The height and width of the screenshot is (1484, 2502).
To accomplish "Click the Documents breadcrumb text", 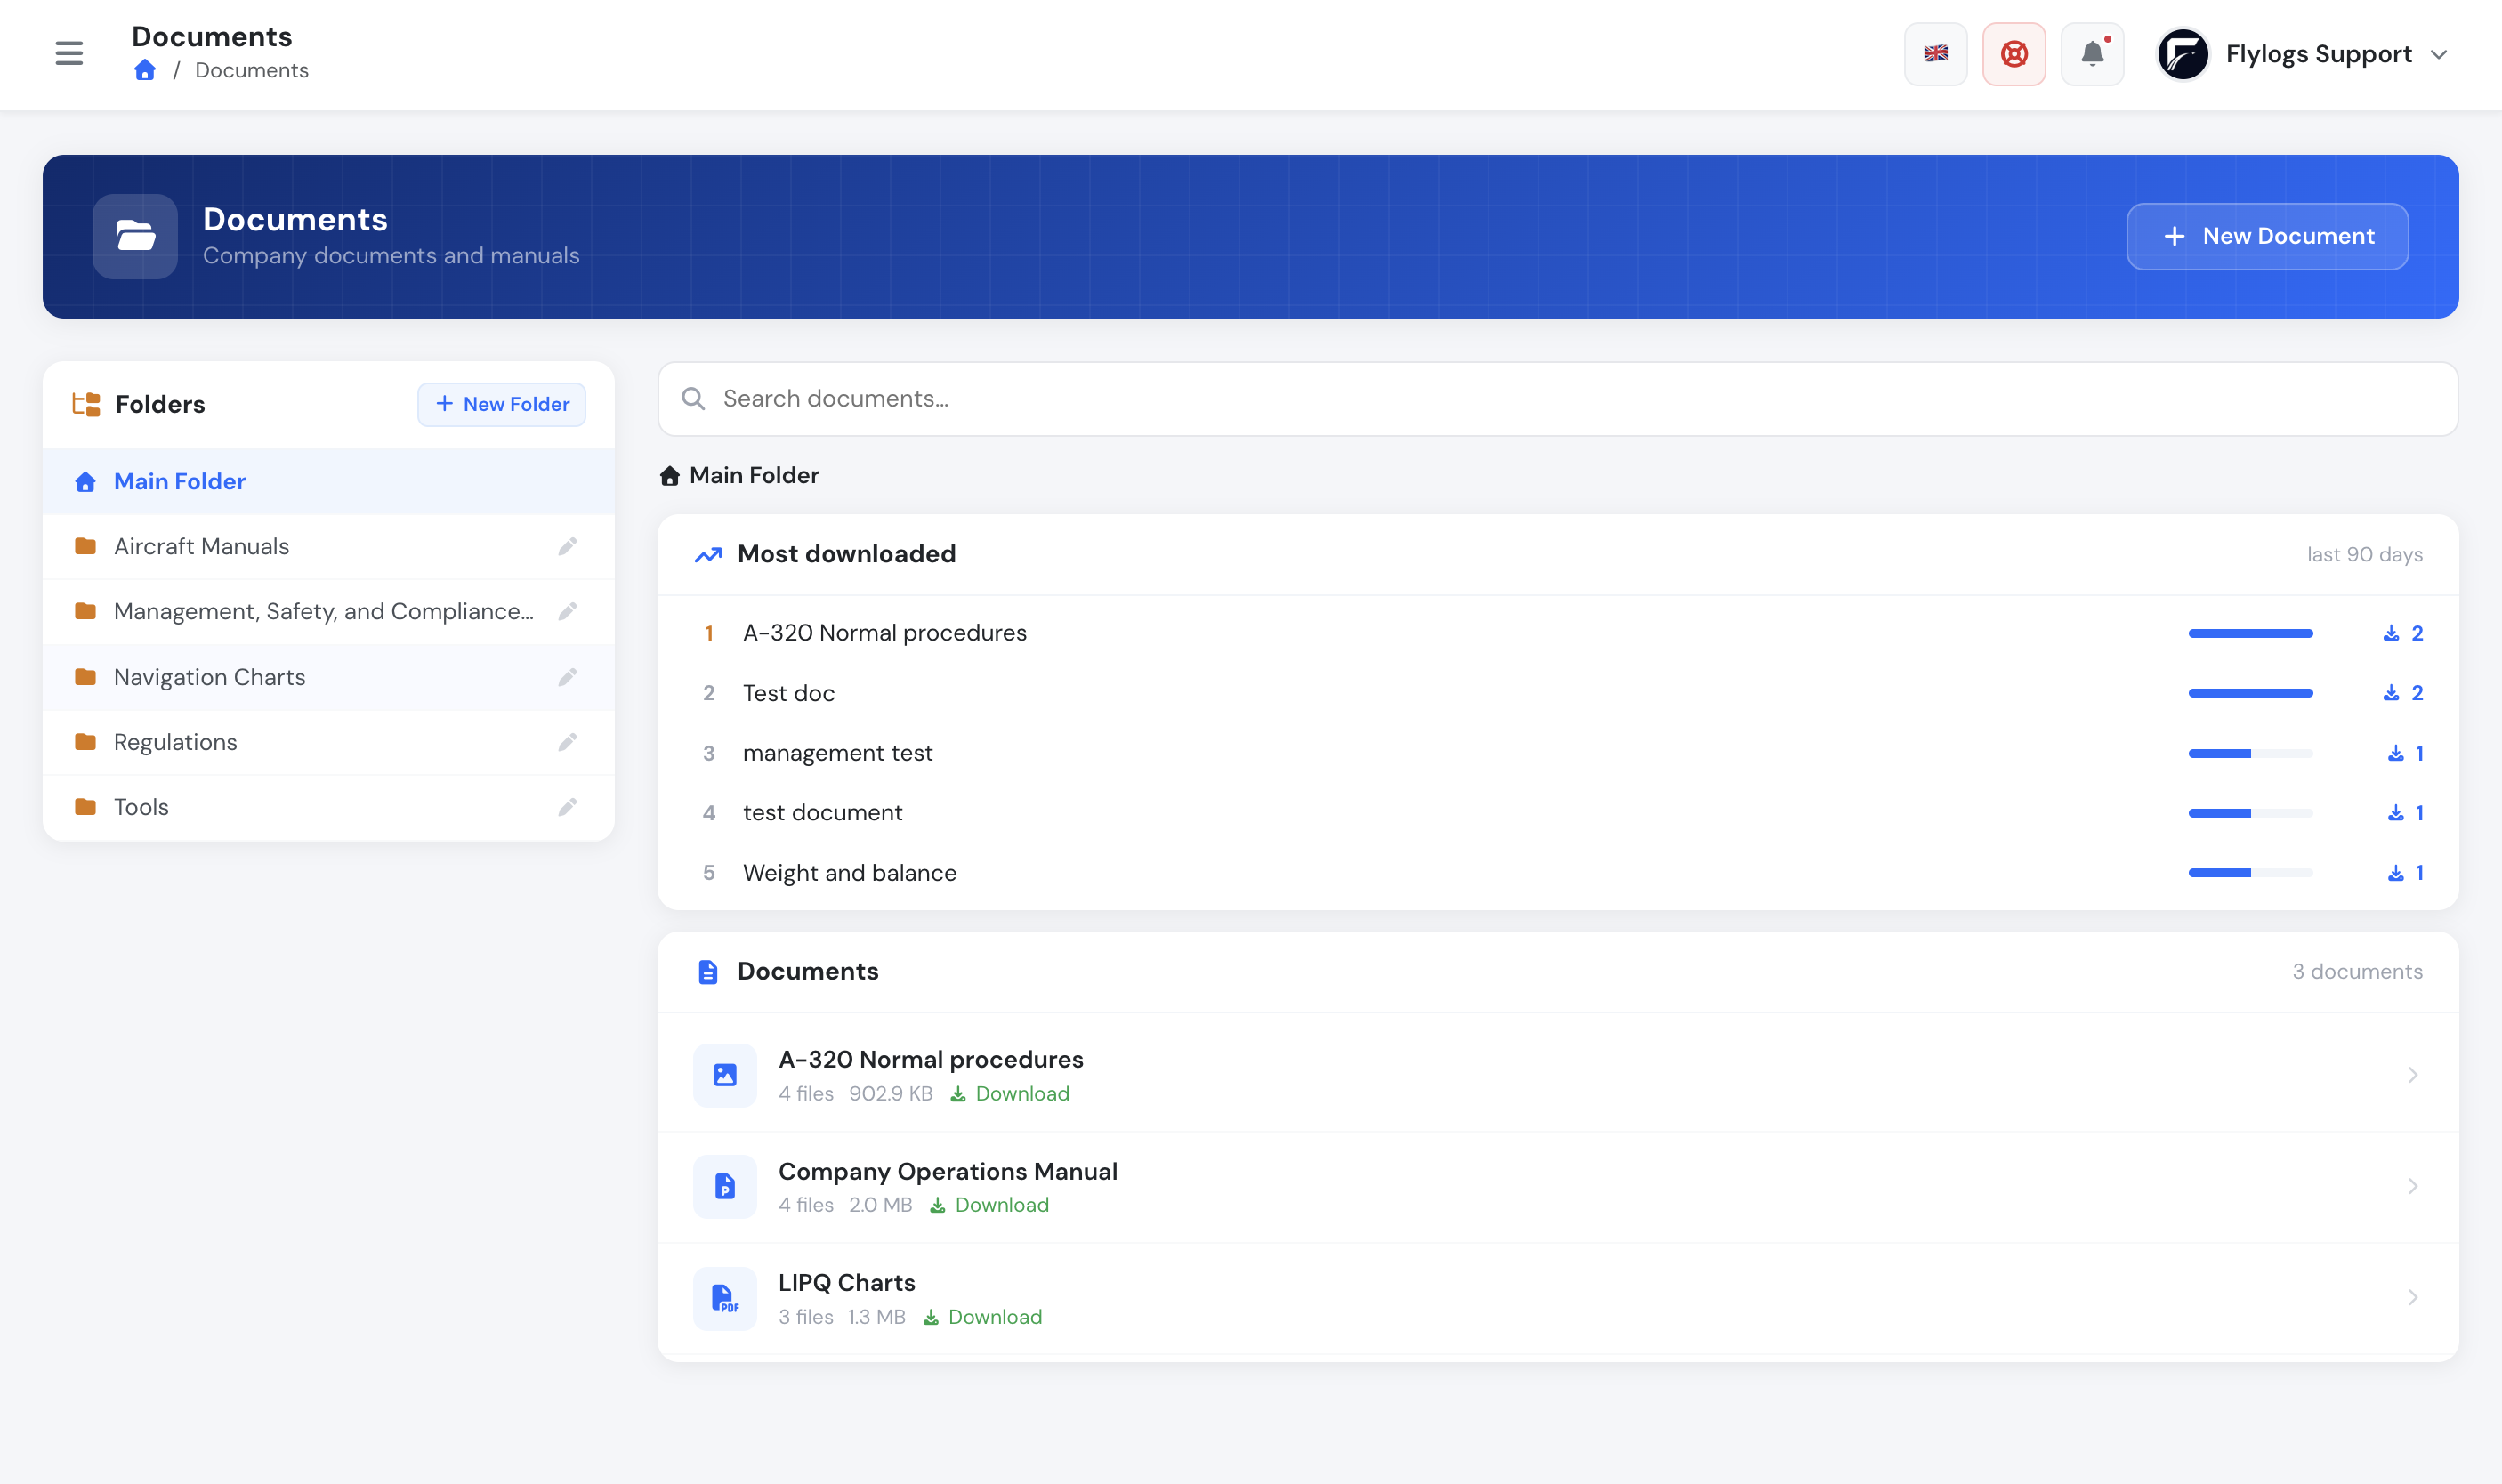I will coord(251,70).
